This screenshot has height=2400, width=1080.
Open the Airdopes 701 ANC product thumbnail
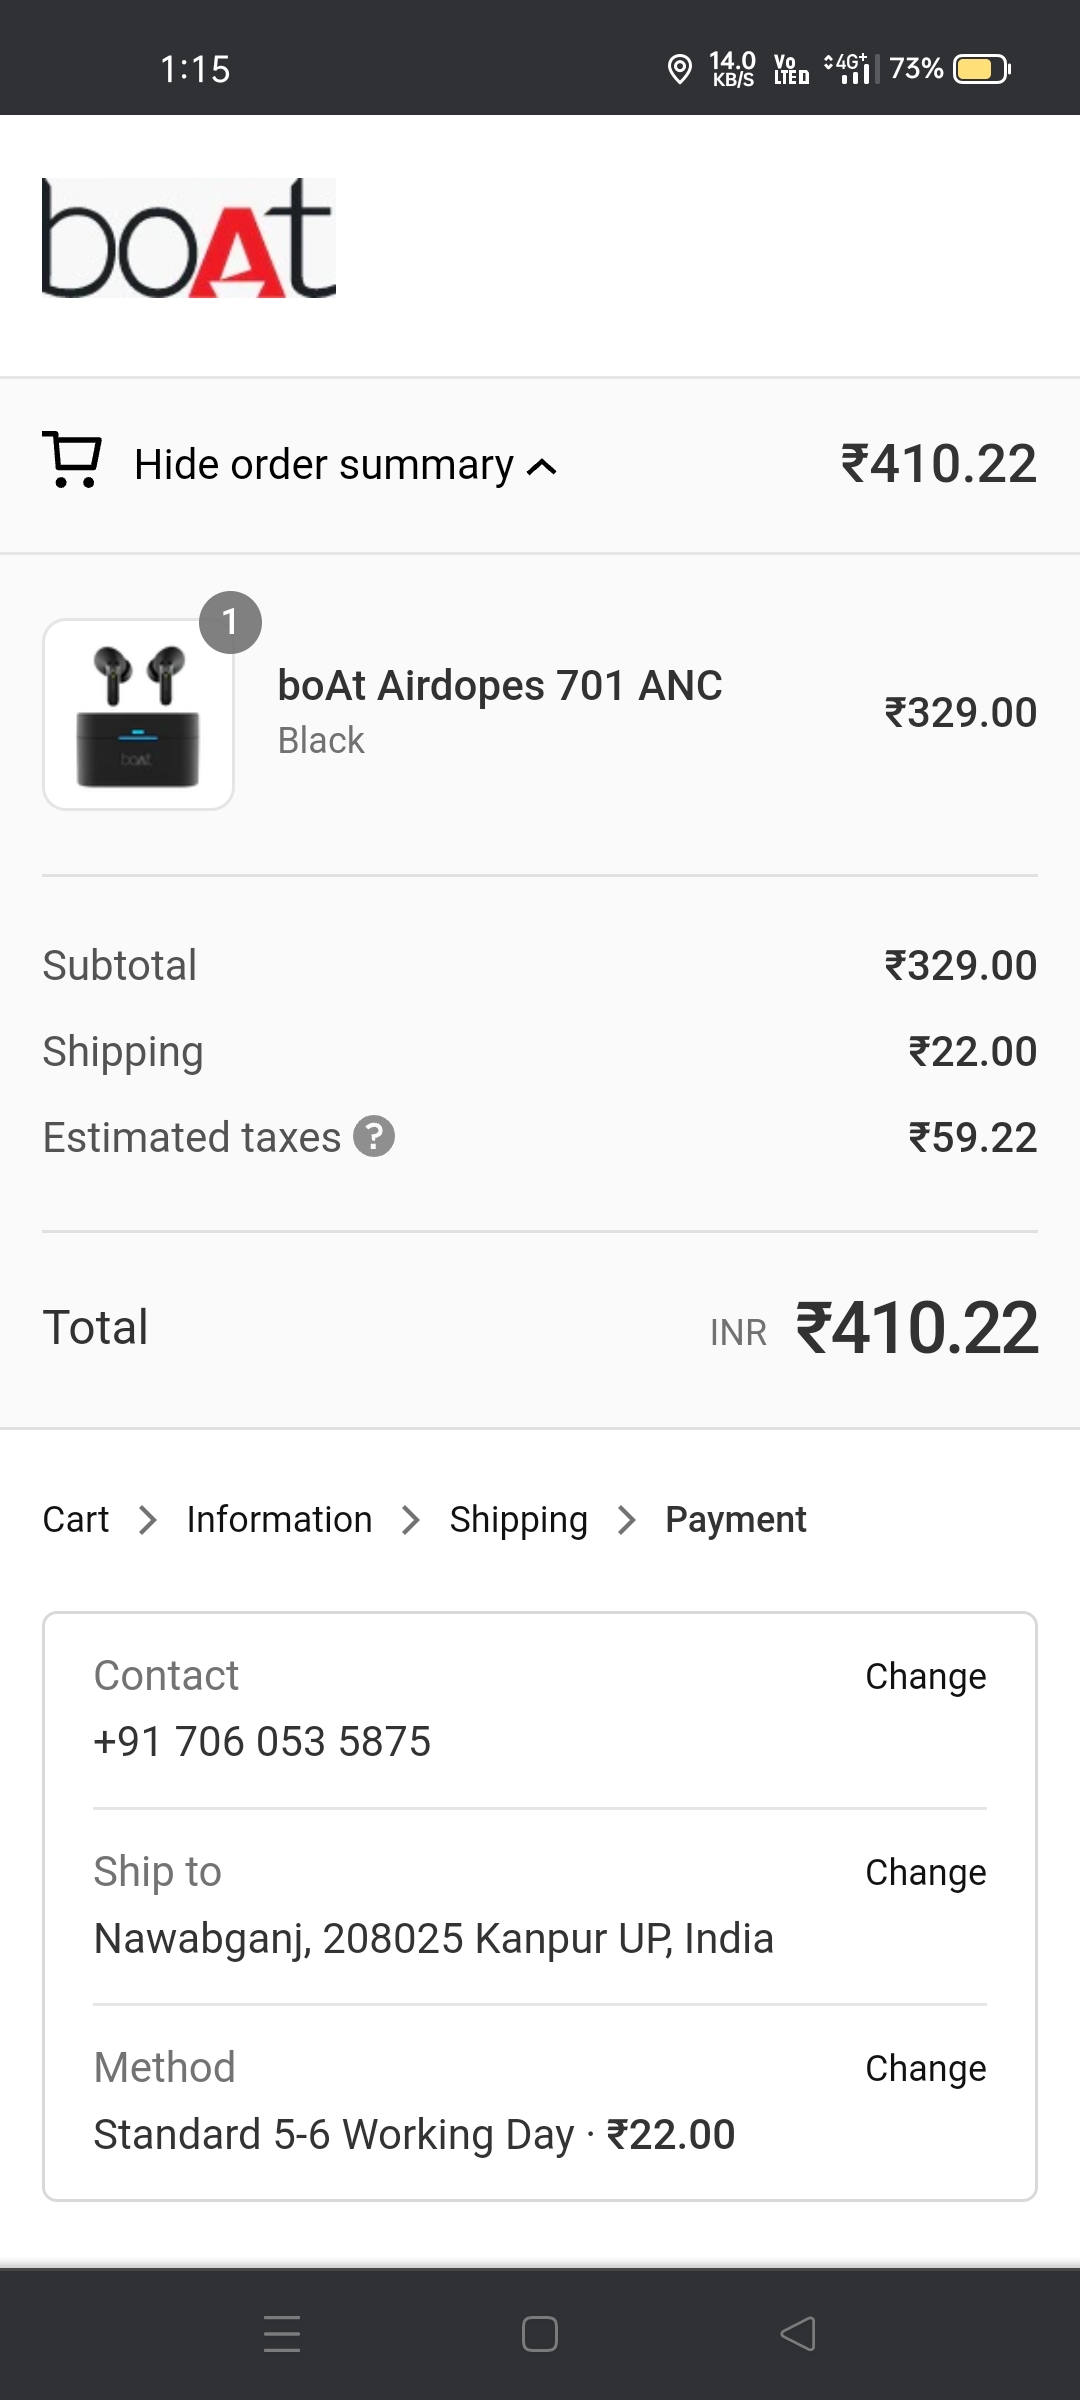click(x=138, y=714)
